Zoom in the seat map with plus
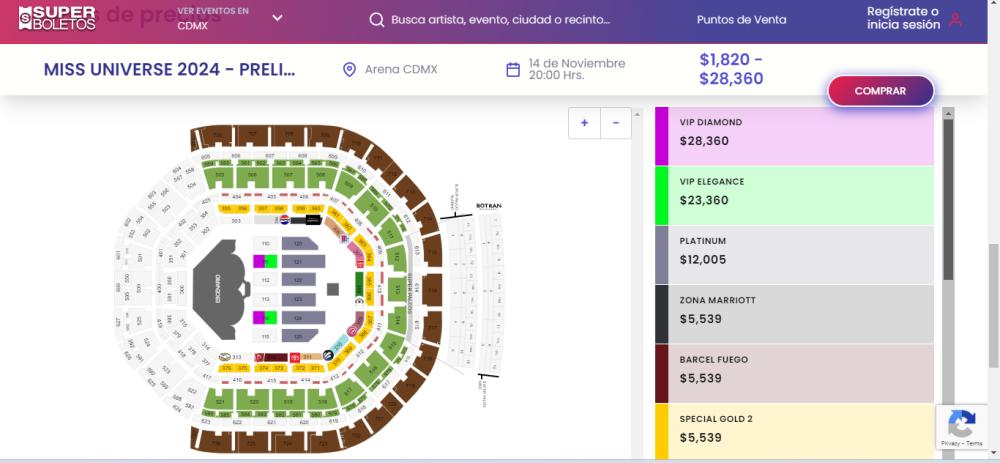 click(x=584, y=123)
